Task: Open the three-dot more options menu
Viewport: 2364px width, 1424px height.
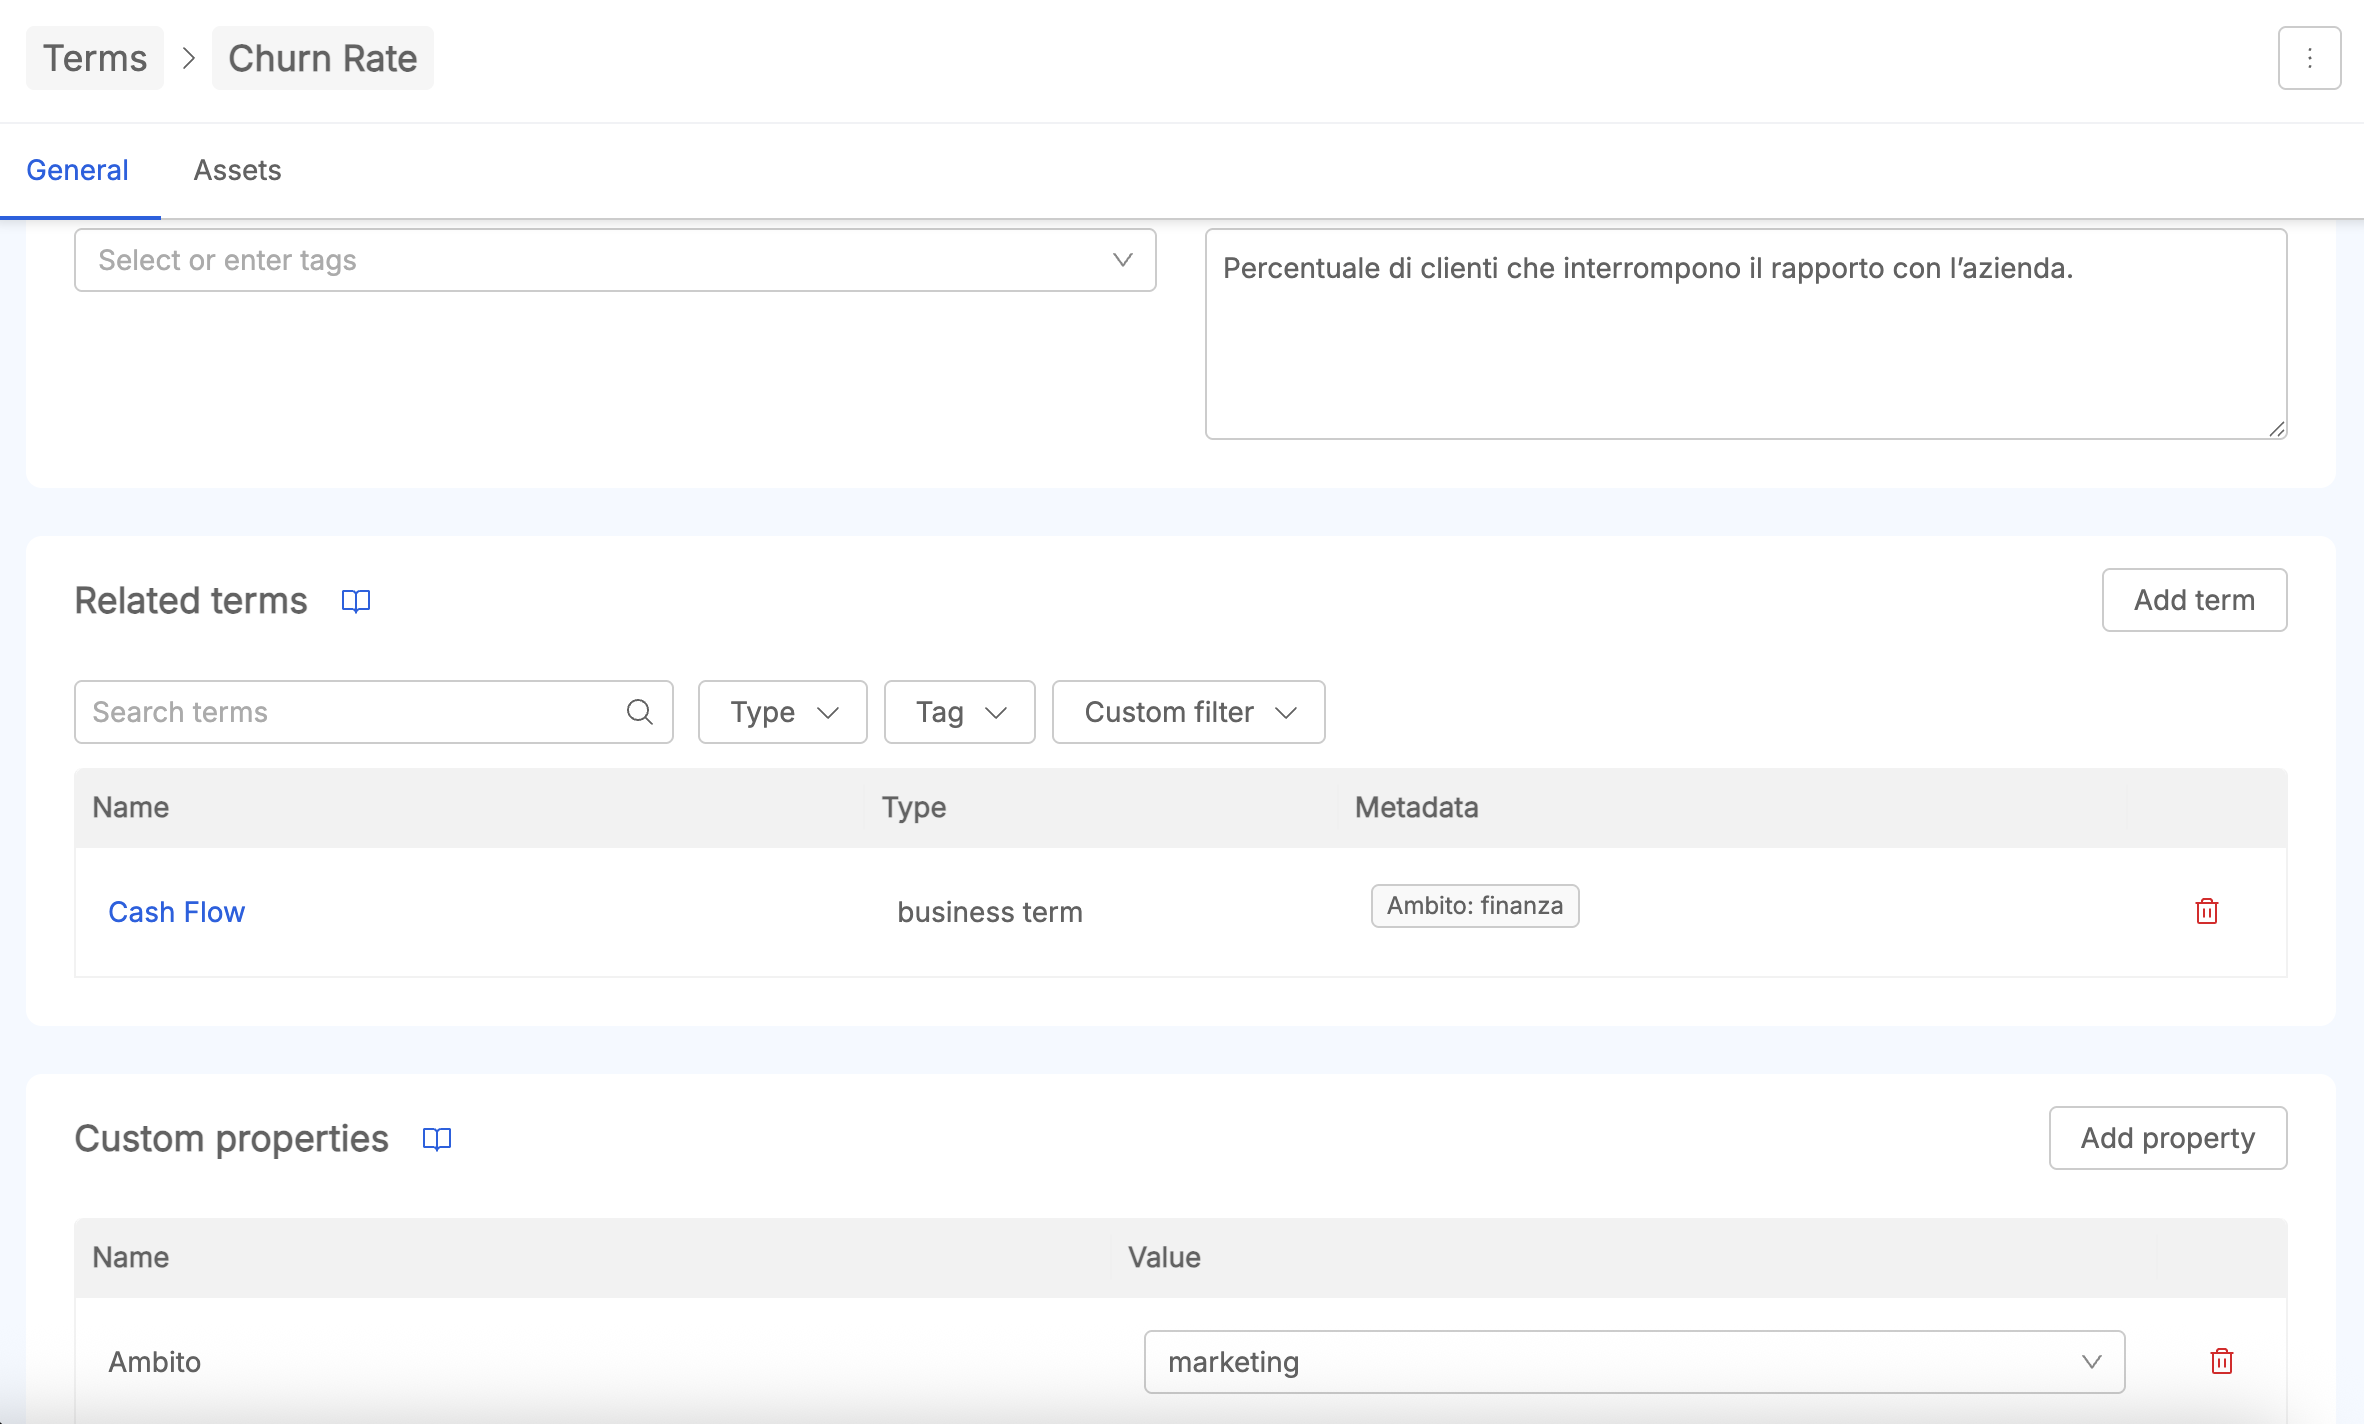Action: point(2309,58)
